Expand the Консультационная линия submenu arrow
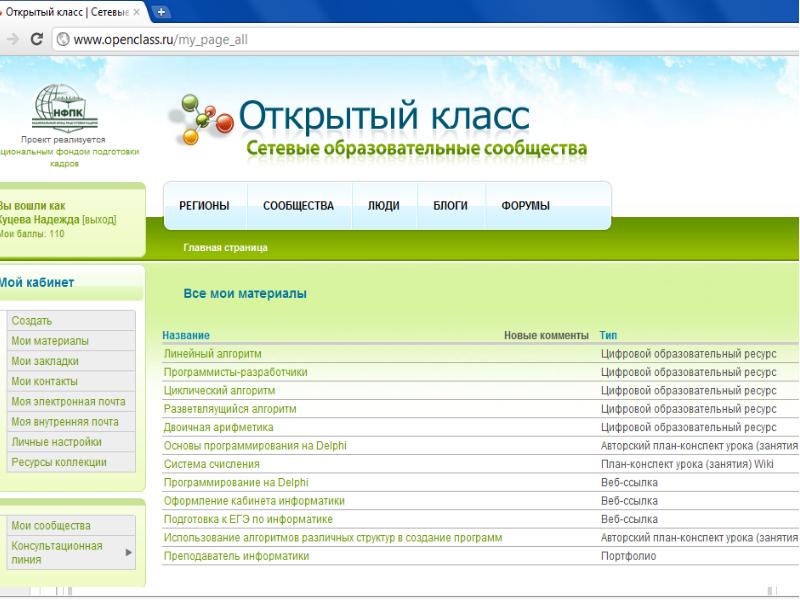 click(x=127, y=552)
